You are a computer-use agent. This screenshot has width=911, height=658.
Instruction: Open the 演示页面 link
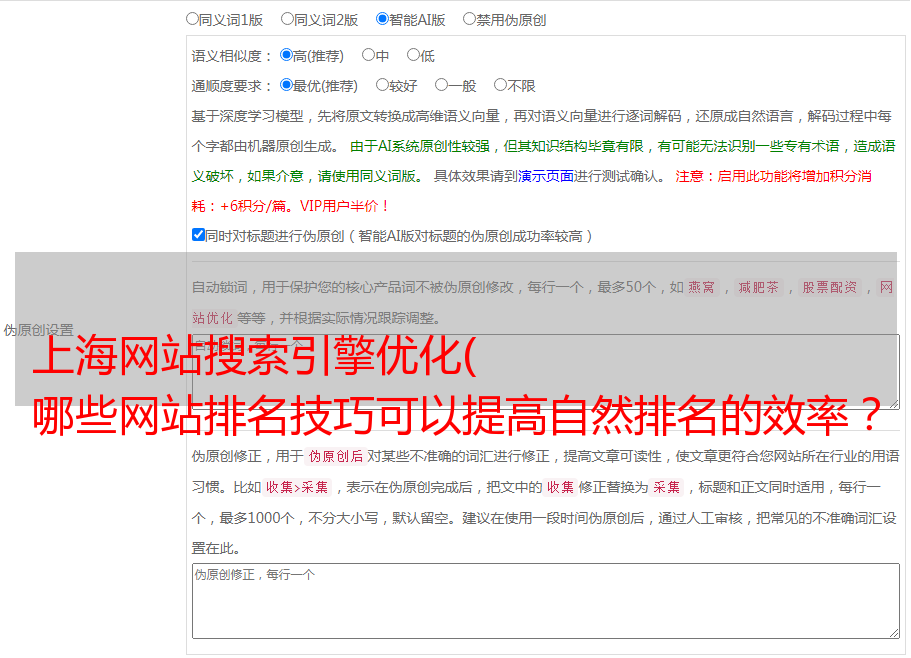tap(546, 176)
